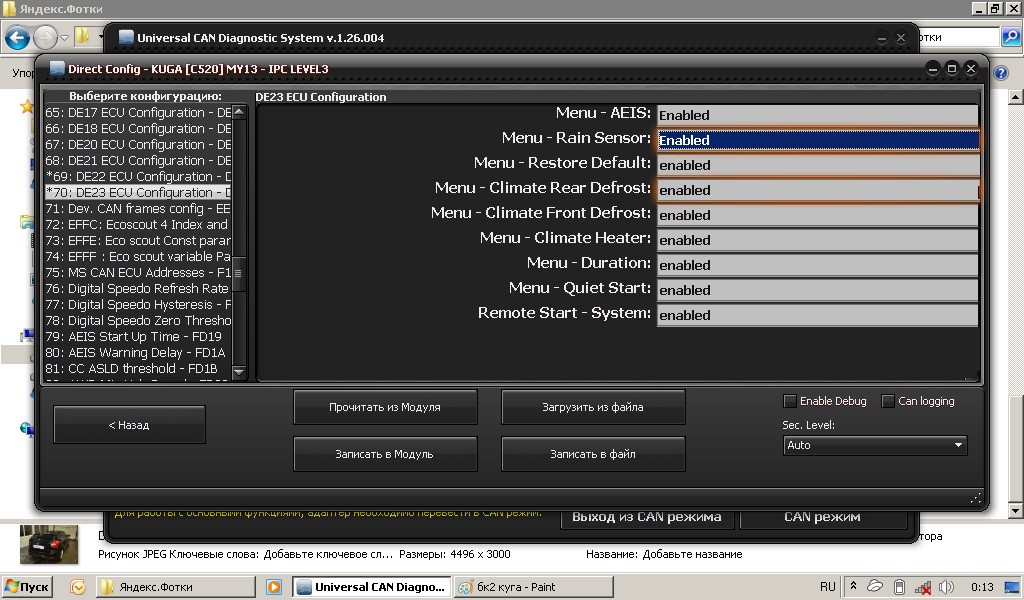The width and height of the screenshot is (1024, 600).
Task: Select 74: EFFF : Eco scout variable entry
Action: coord(138,257)
